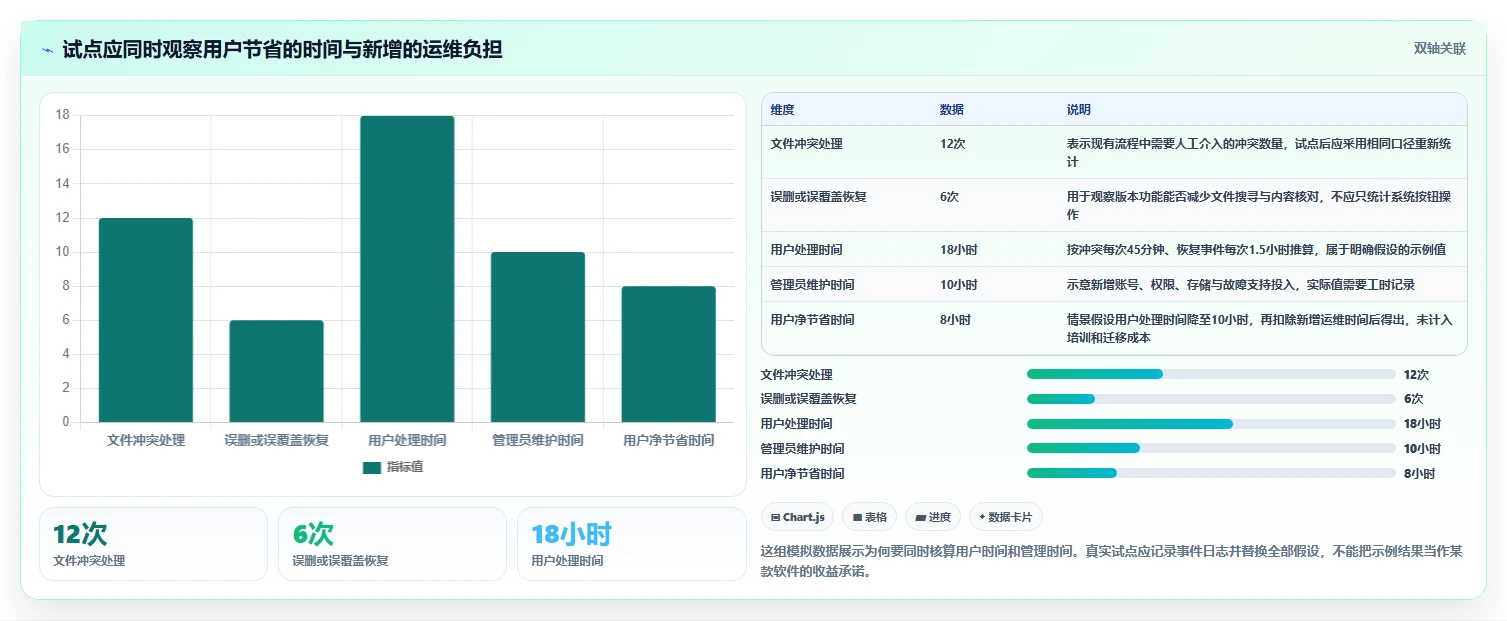The width and height of the screenshot is (1507, 621).
Task: Click the 进度 tag chip
Action: click(x=932, y=517)
